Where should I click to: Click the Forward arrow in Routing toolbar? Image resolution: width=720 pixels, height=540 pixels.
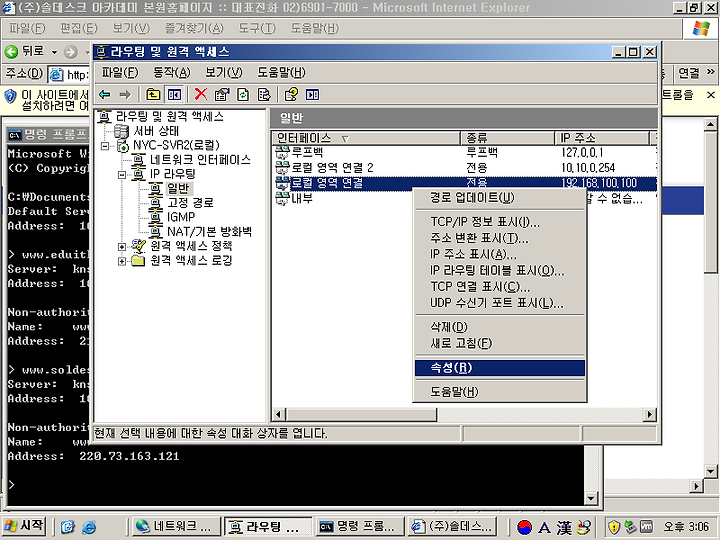125,95
